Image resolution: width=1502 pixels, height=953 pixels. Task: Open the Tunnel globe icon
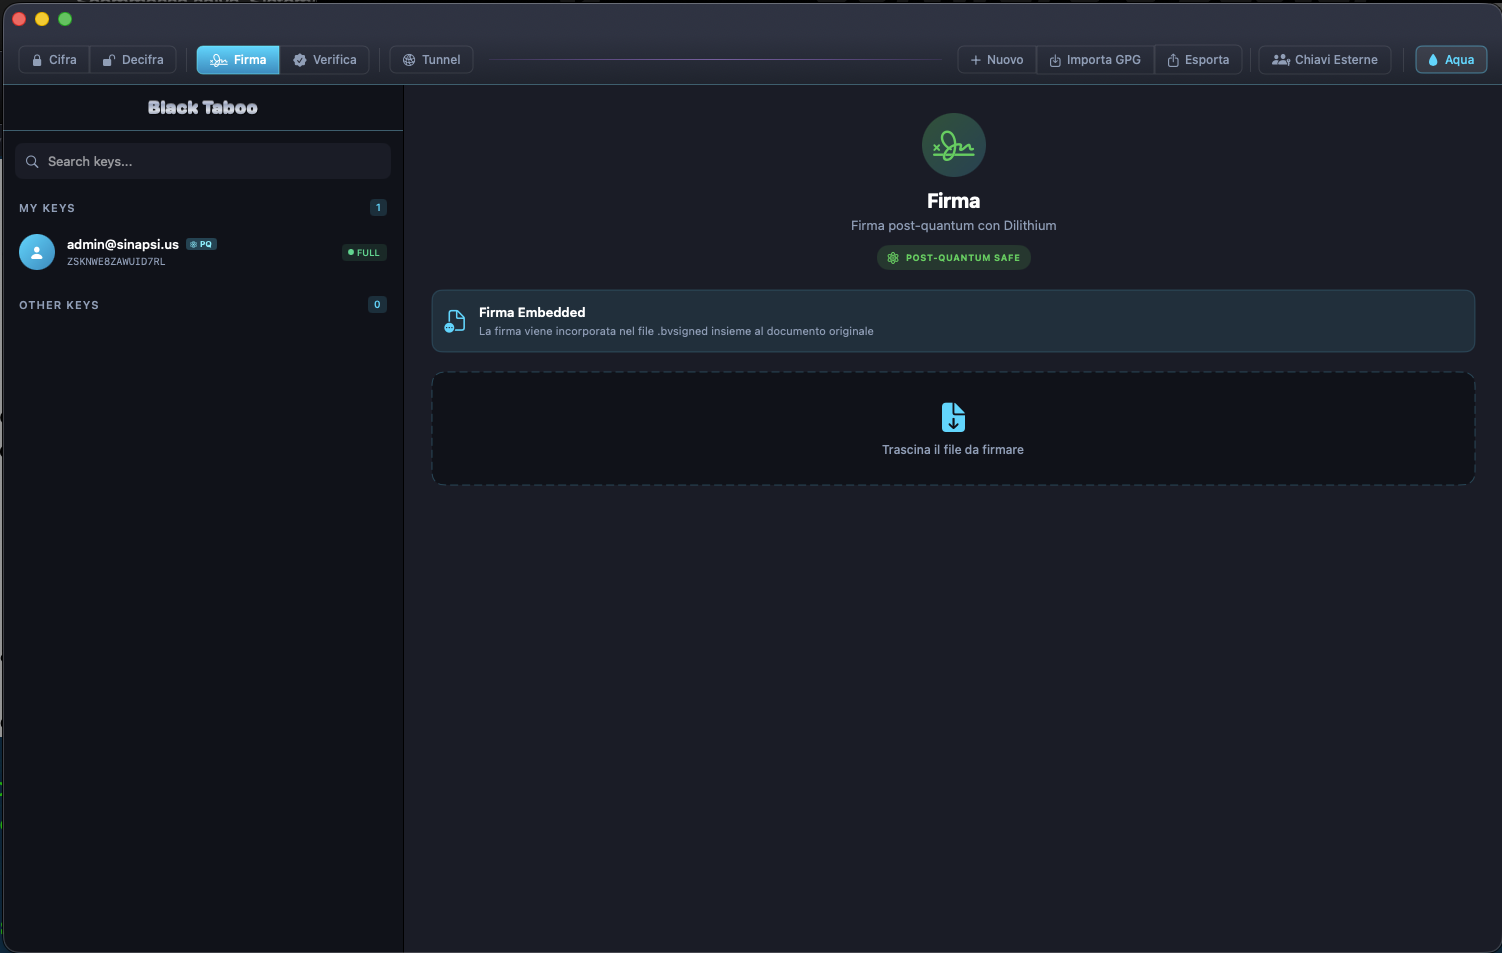pos(409,60)
